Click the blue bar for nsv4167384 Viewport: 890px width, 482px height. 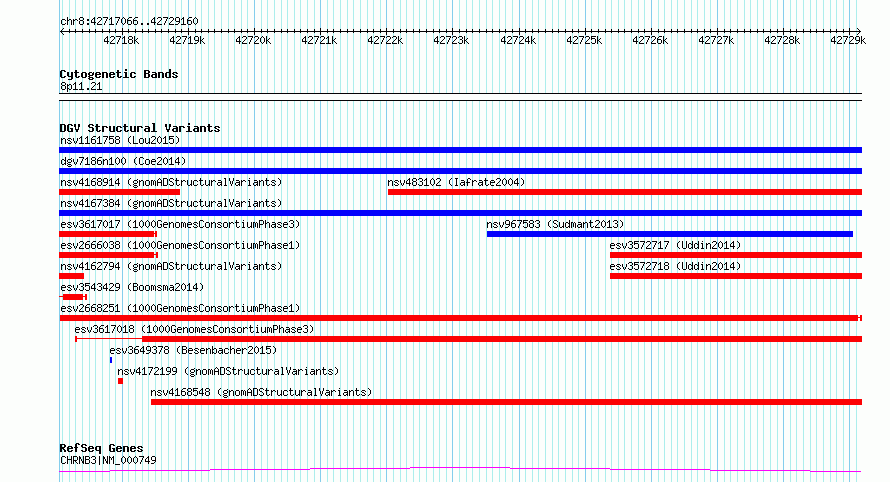click(460, 213)
